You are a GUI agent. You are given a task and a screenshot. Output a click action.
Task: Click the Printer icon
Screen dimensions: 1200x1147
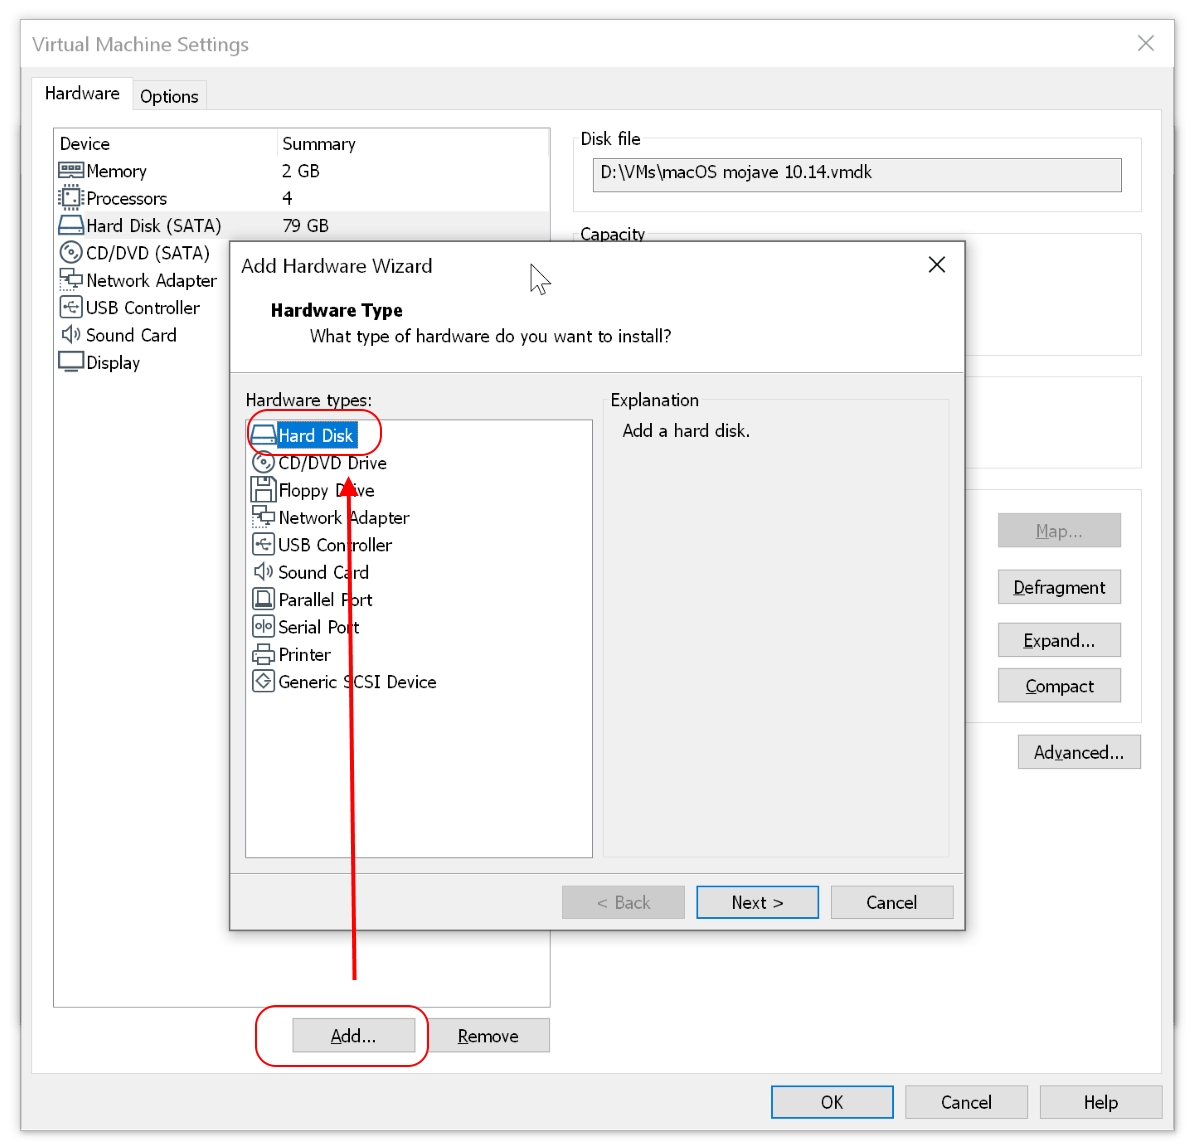click(263, 654)
